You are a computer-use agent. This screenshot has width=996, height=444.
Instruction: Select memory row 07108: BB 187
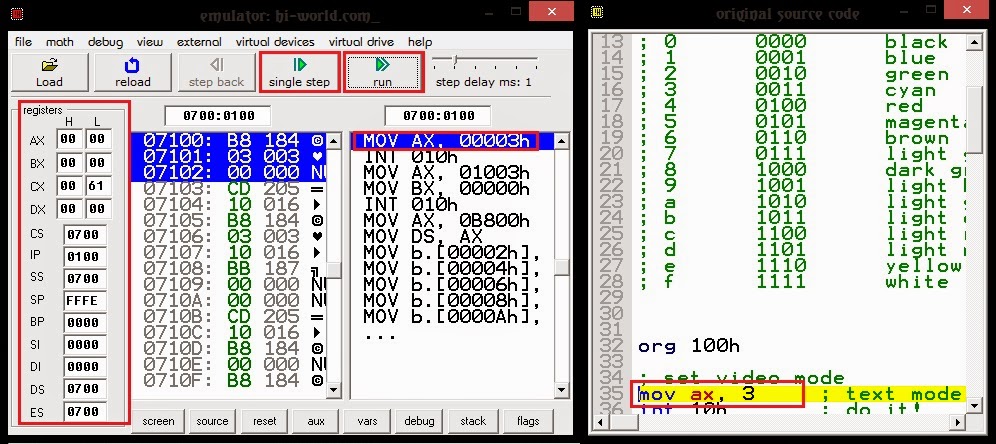(x=229, y=269)
